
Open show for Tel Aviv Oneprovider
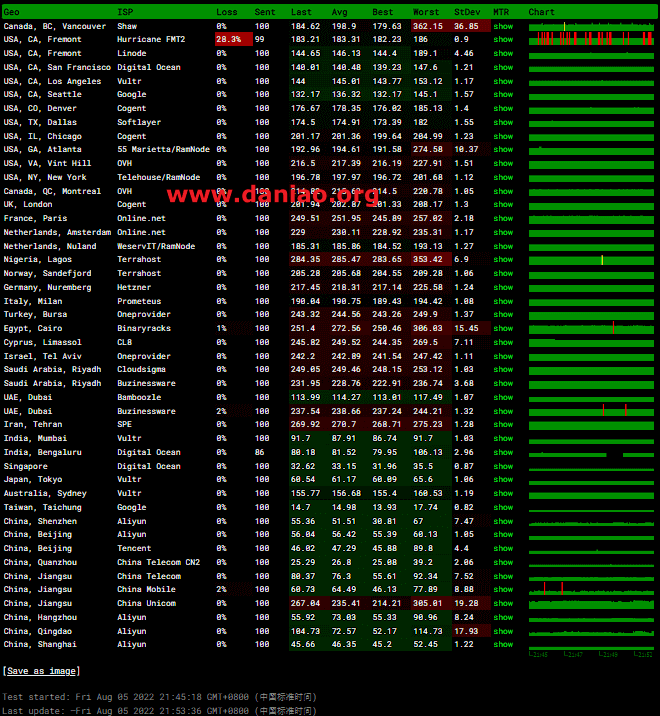[503, 356]
